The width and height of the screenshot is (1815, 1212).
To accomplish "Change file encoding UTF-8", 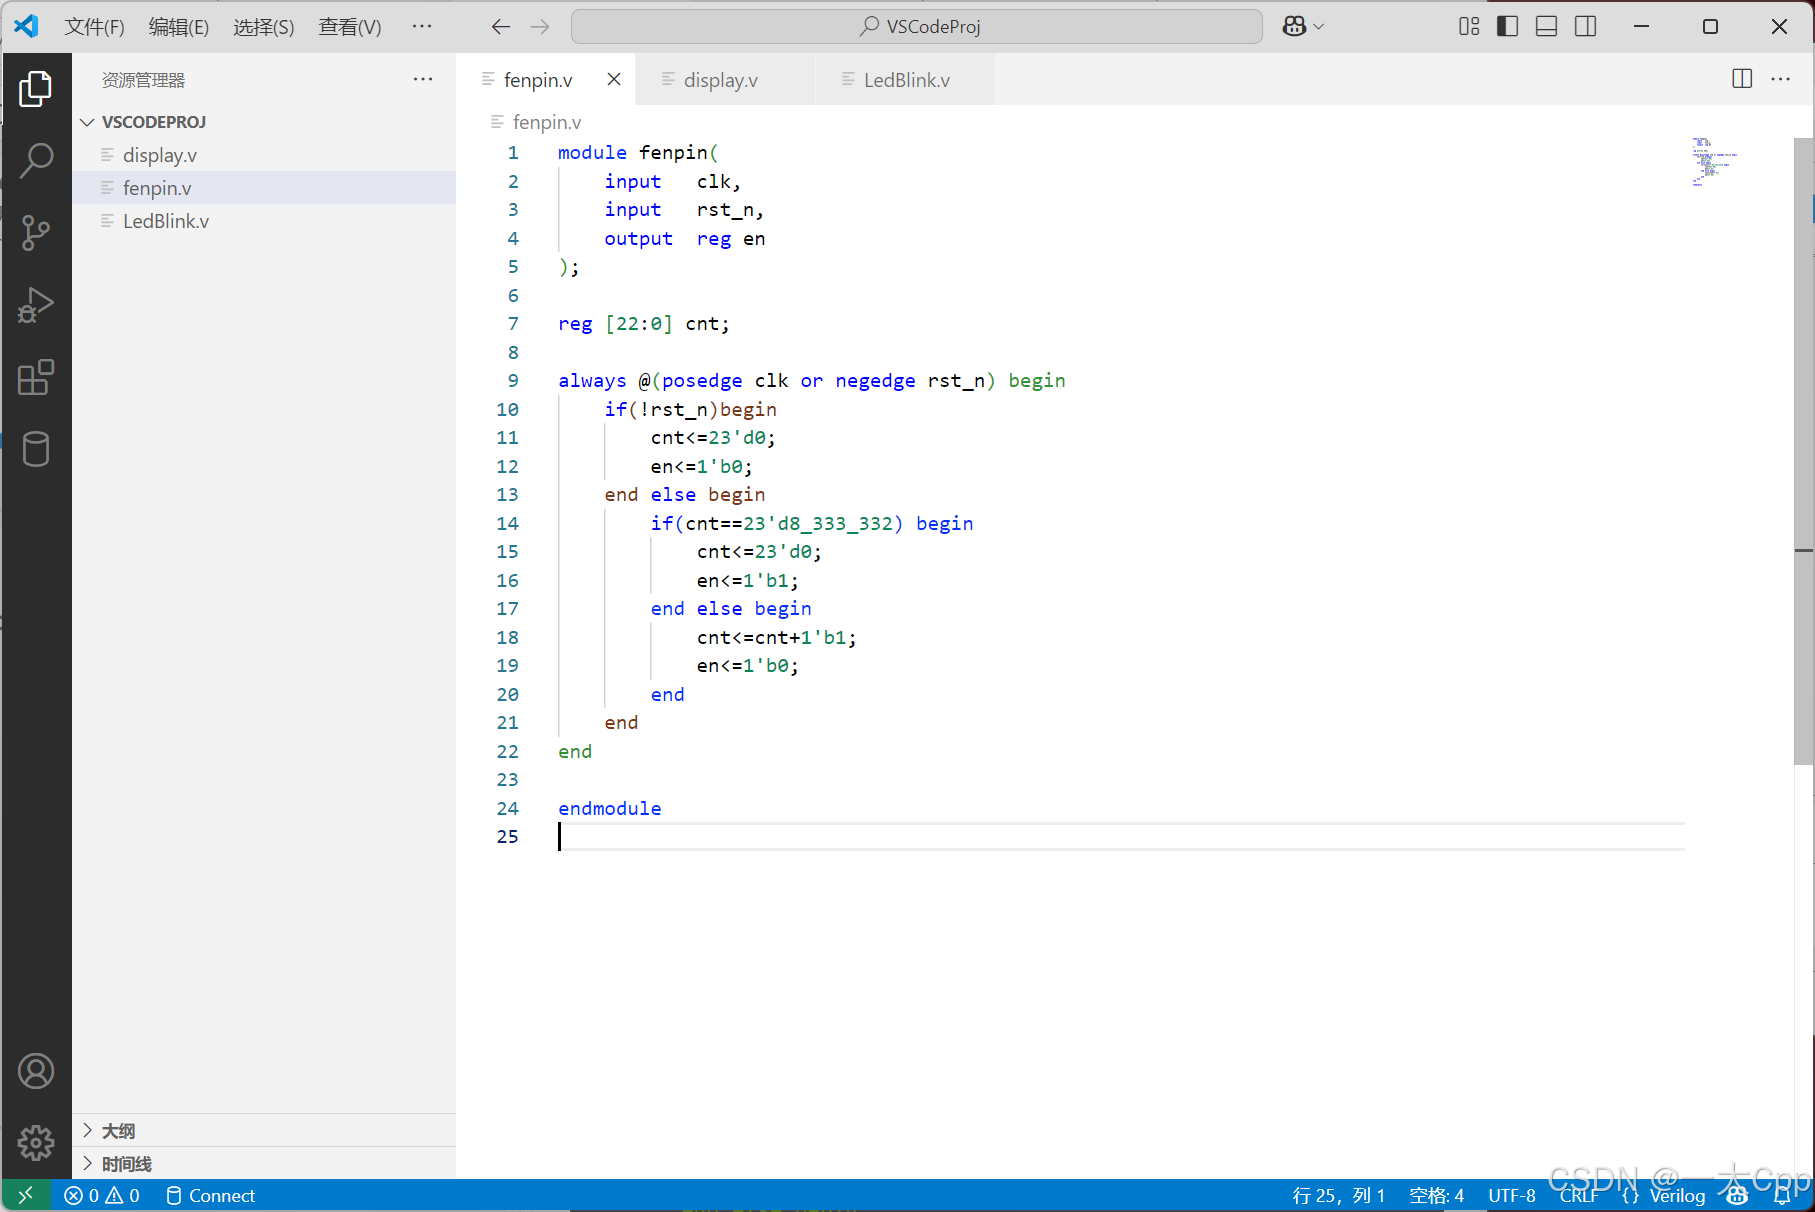I will coord(1511,1195).
